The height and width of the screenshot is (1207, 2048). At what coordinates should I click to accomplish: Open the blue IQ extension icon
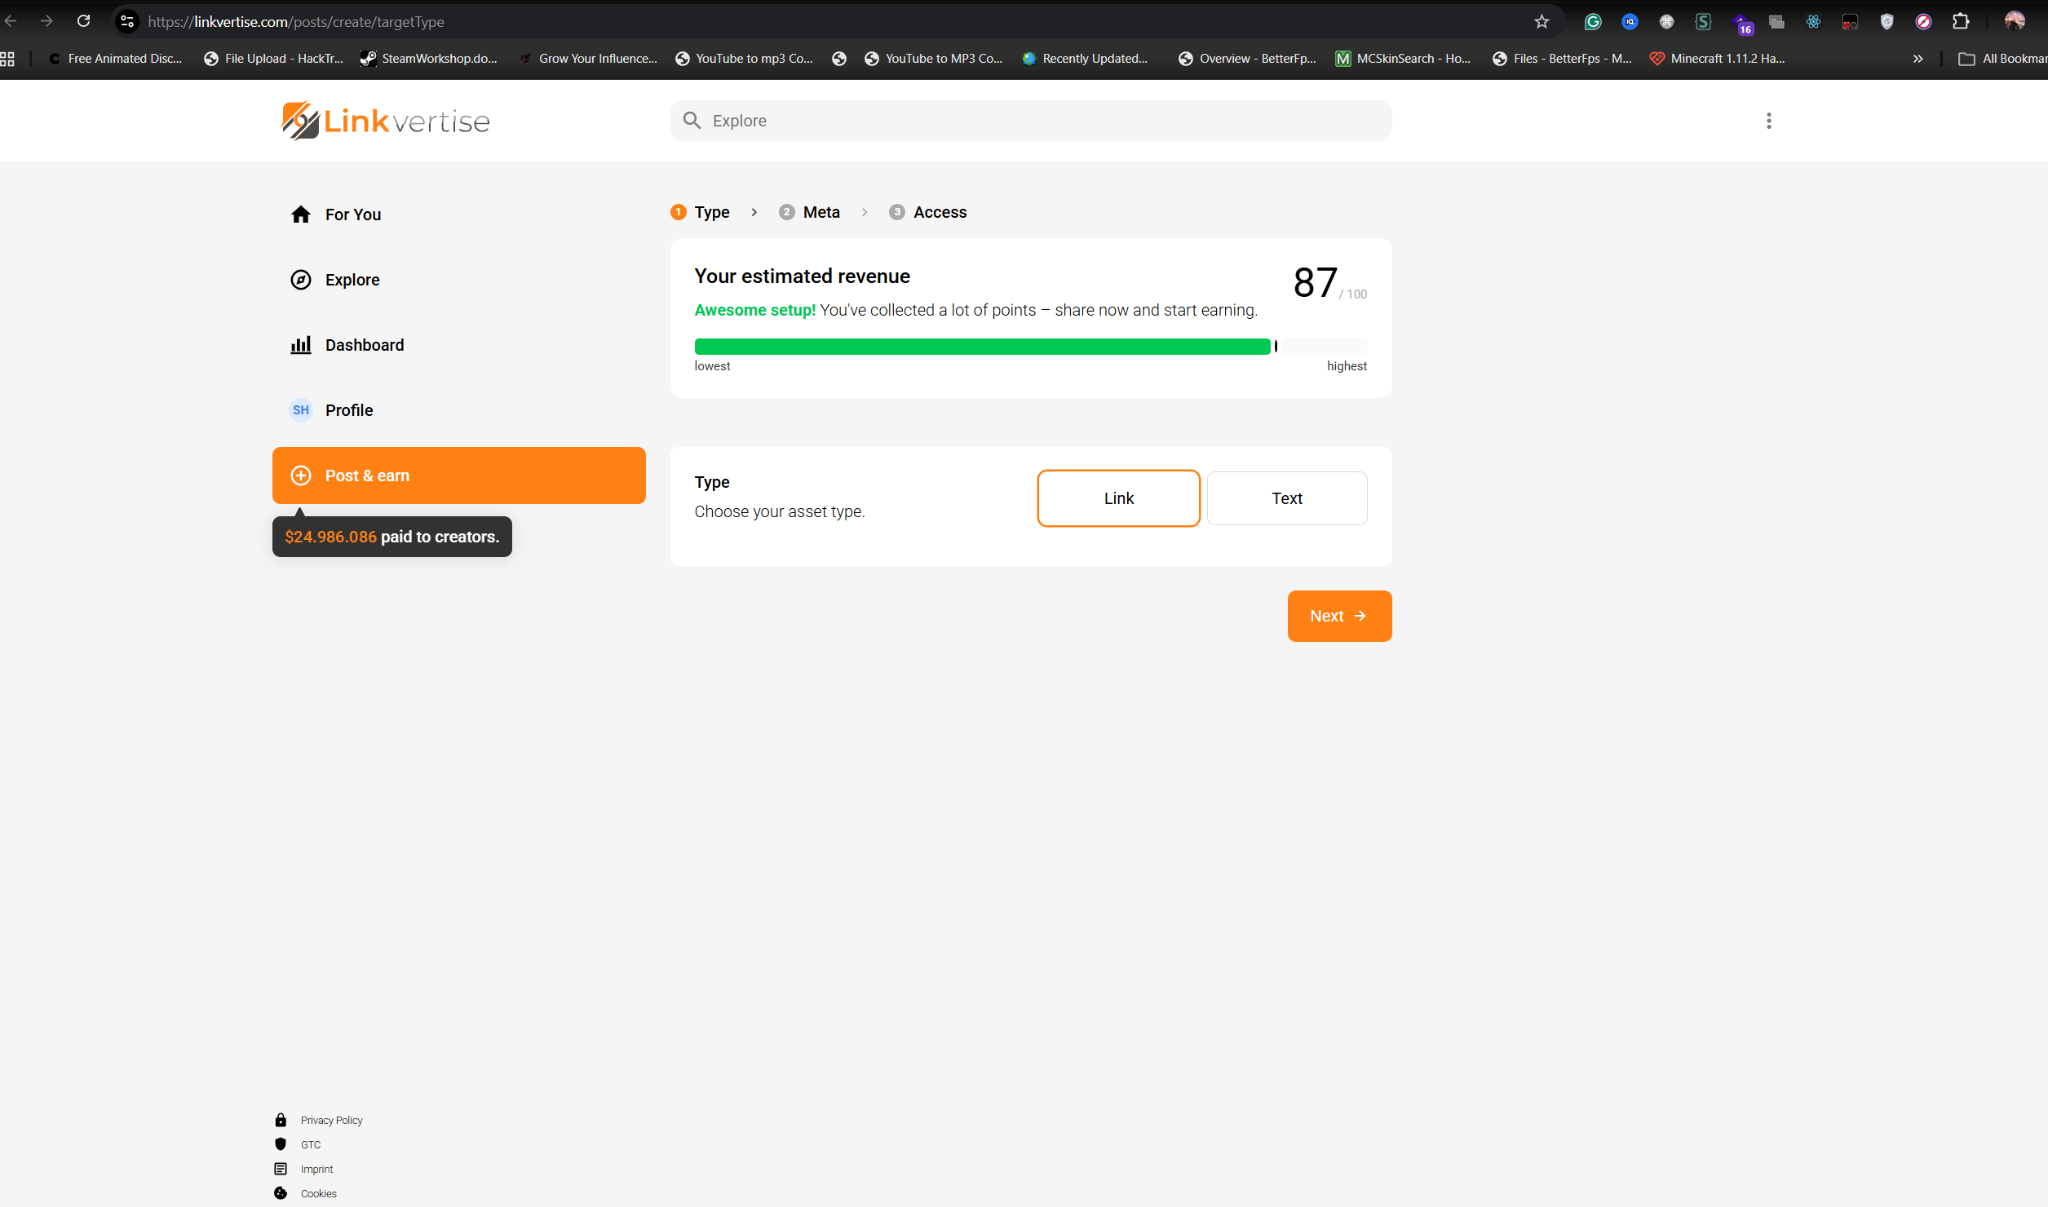click(x=1630, y=21)
